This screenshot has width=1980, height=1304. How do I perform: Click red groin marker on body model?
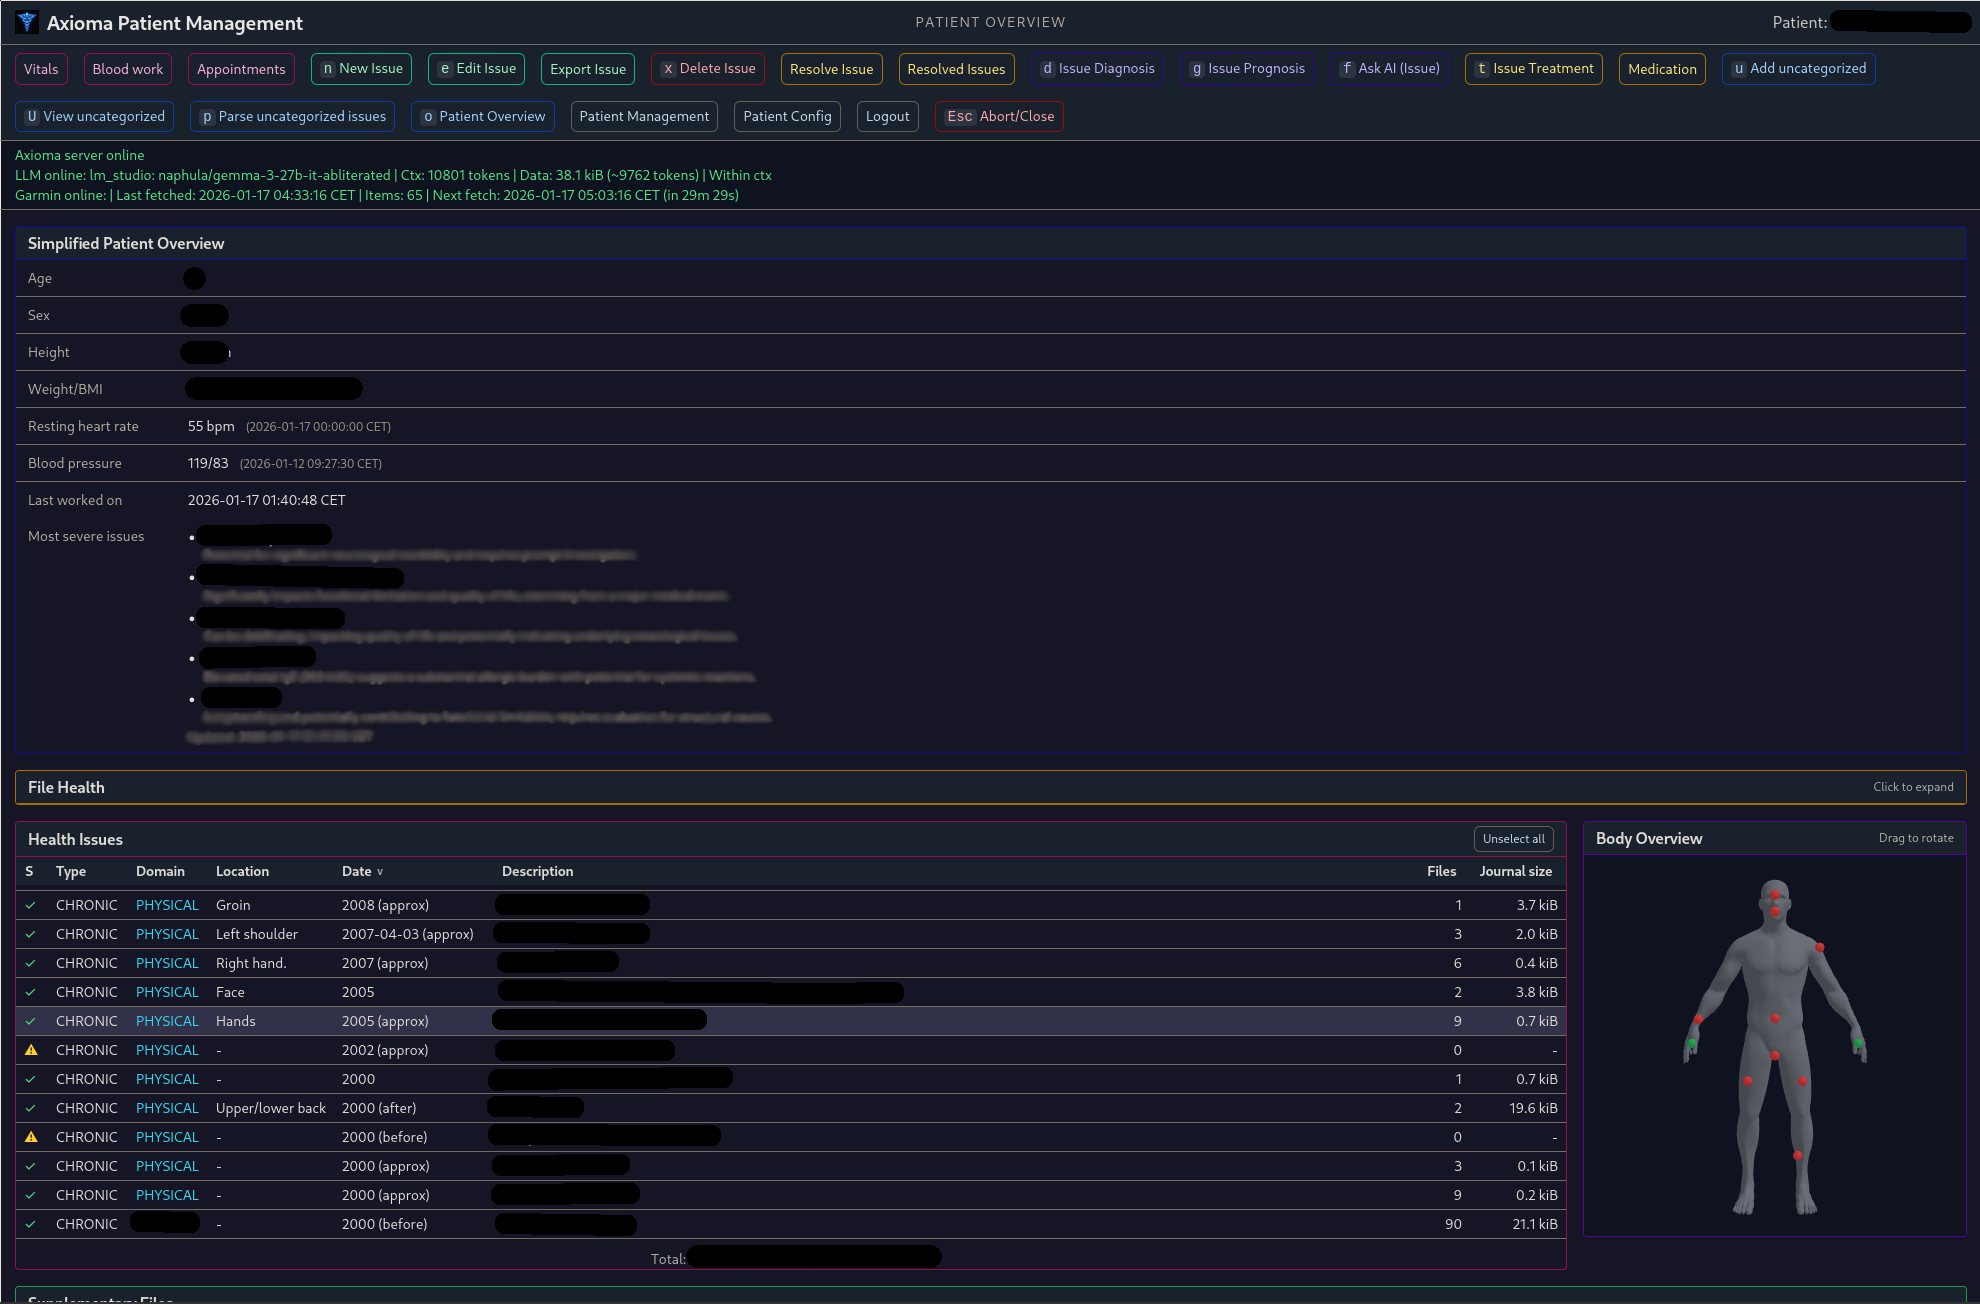click(1775, 1055)
